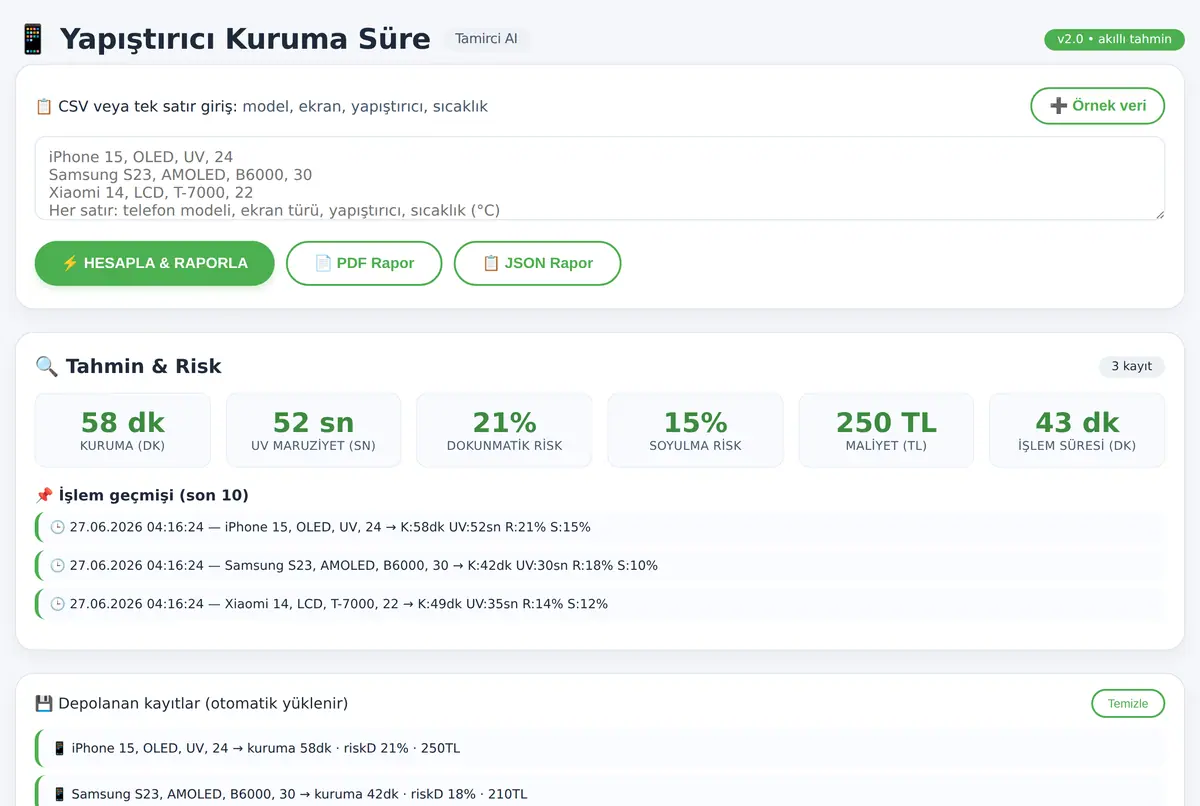Viewport: 1200px width, 806px height.
Task: Select the 21% Dokunmatik Risk card
Action: point(505,430)
